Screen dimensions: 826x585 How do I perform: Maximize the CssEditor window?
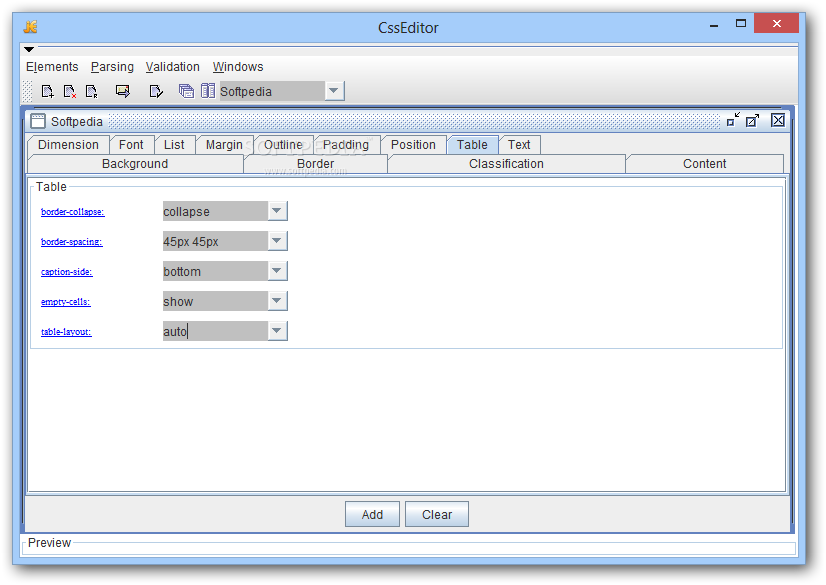741,23
